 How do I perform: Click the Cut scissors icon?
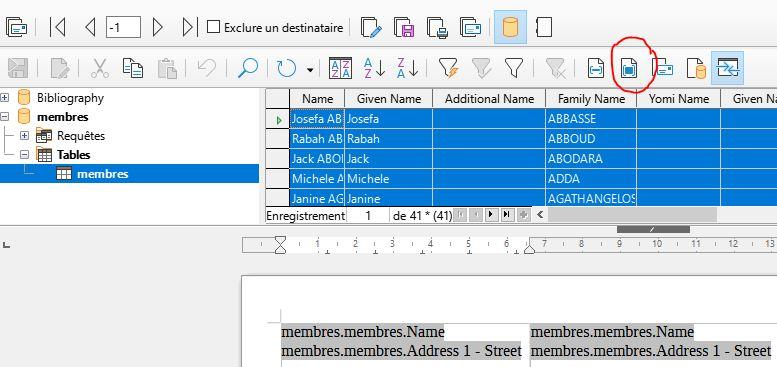(100, 68)
